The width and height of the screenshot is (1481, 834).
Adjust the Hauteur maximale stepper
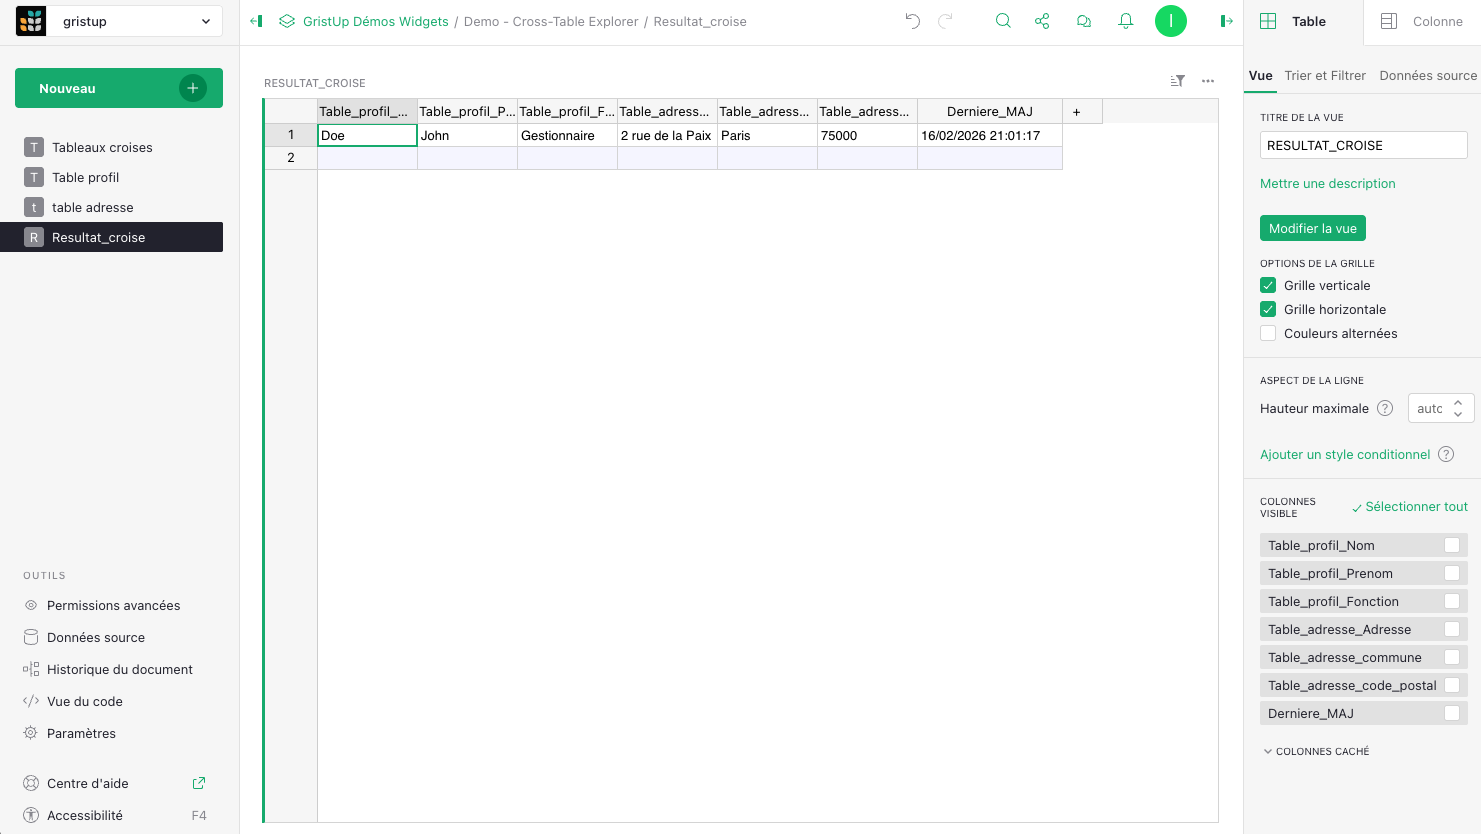pyautogui.click(x=1458, y=408)
